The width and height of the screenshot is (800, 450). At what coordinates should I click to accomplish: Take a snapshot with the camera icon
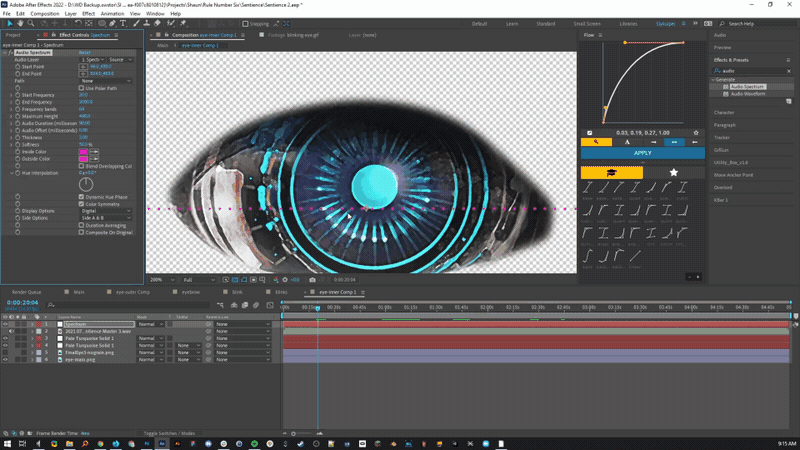point(312,280)
